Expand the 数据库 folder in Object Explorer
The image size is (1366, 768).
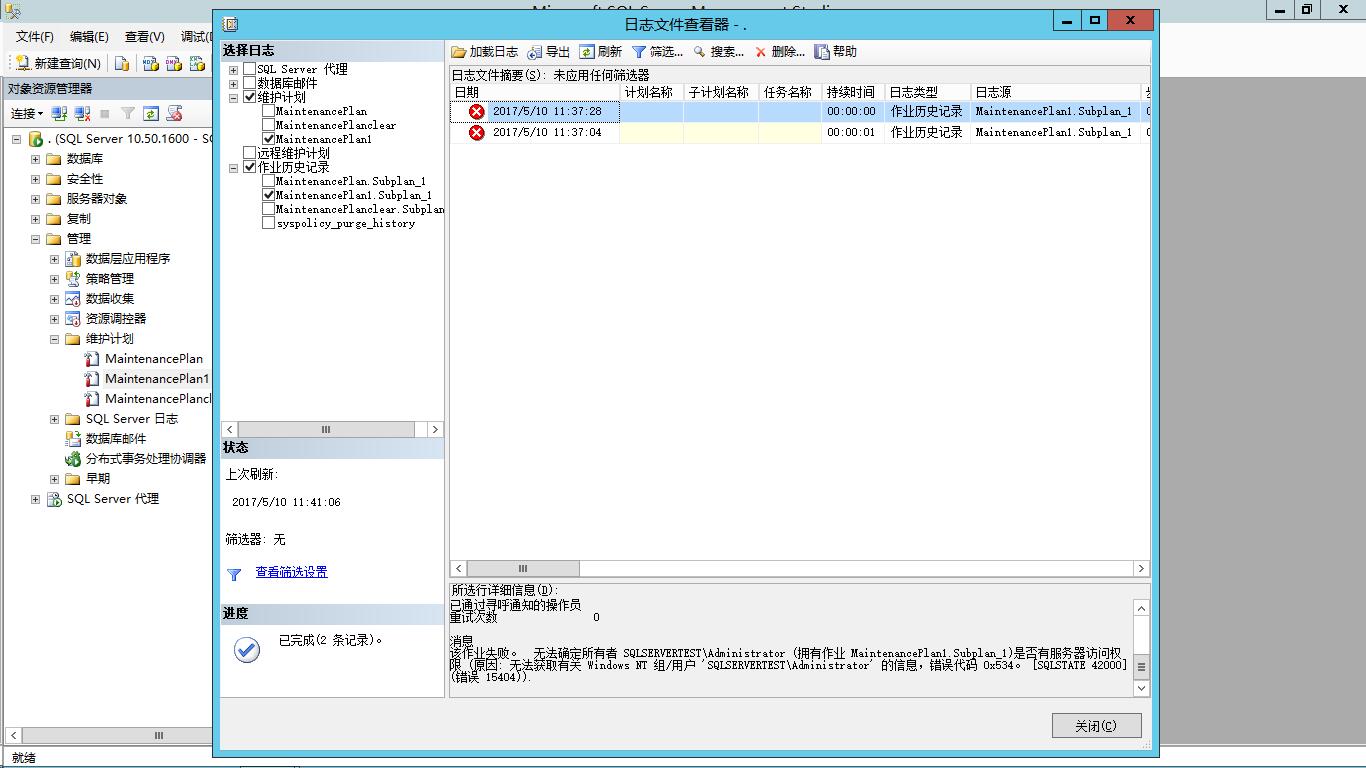click(x=35, y=159)
